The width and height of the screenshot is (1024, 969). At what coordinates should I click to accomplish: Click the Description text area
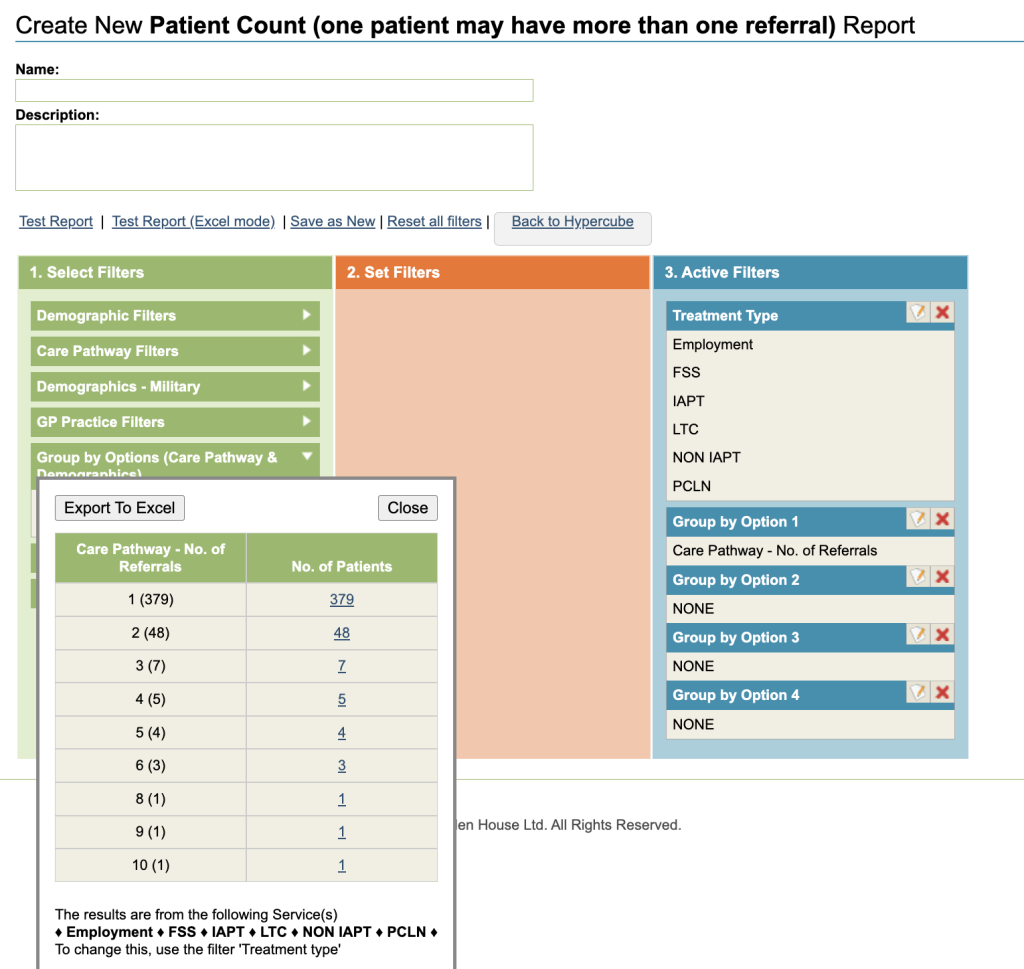pyautogui.click(x=274, y=157)
